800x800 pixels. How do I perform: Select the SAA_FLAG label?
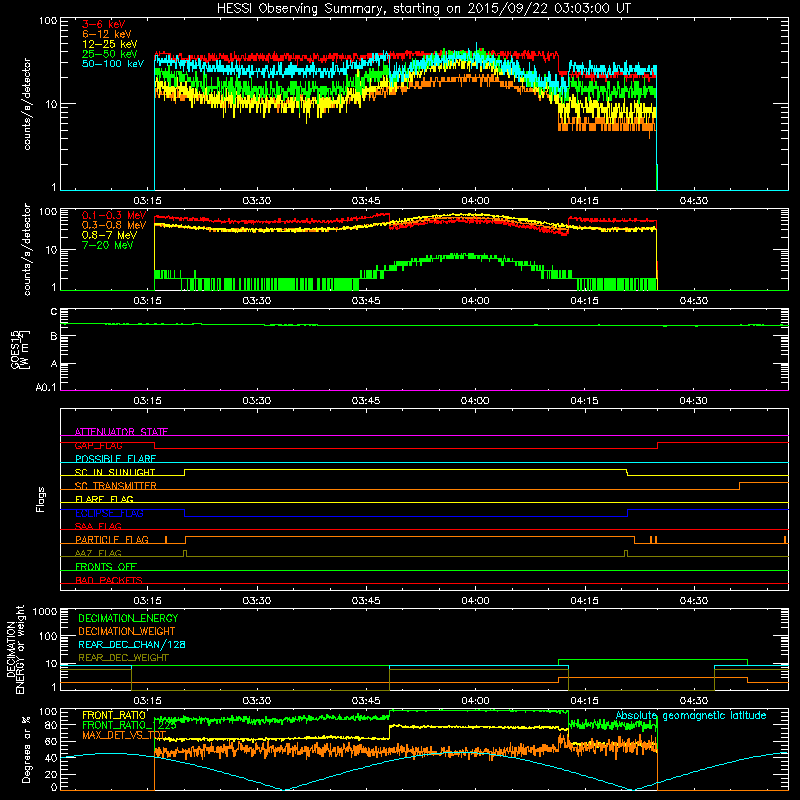tap(98, 526)
